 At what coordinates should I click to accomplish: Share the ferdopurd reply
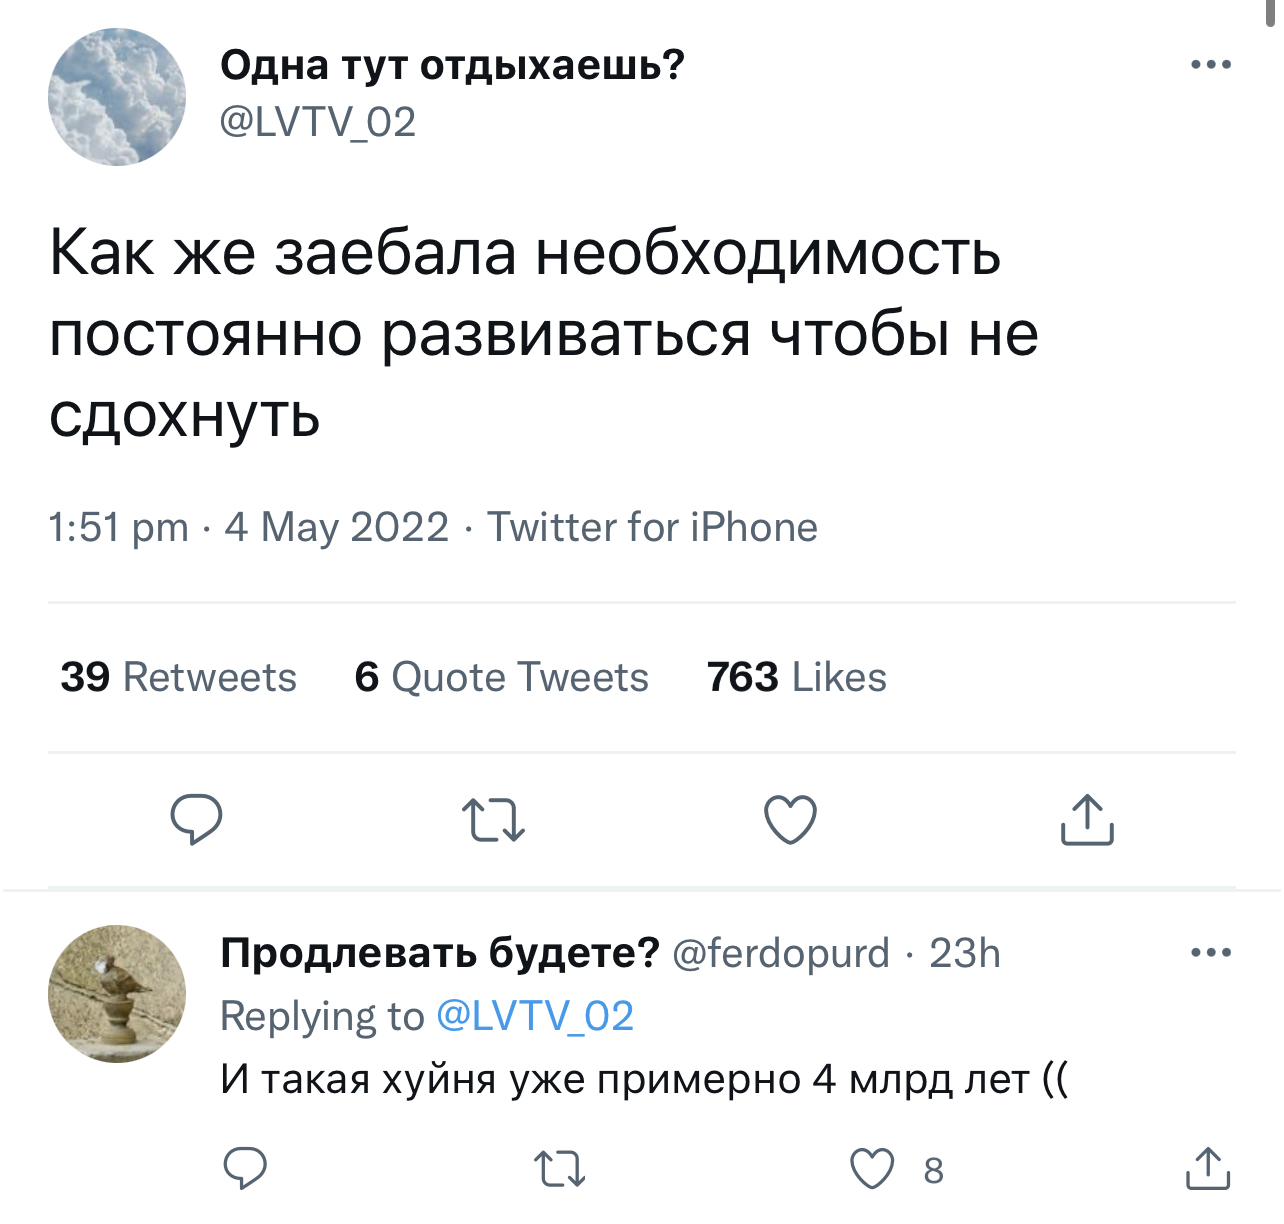pos(1207,1168)
